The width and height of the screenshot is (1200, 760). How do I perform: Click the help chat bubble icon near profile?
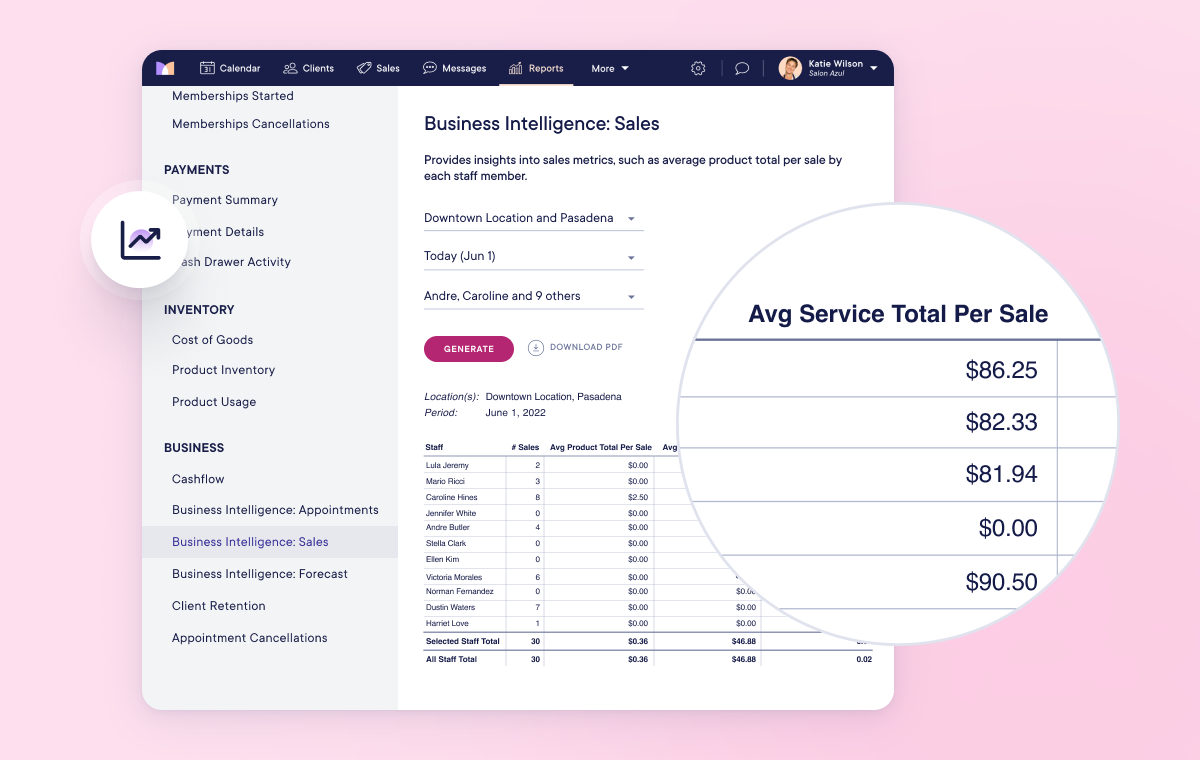point(741,68)
